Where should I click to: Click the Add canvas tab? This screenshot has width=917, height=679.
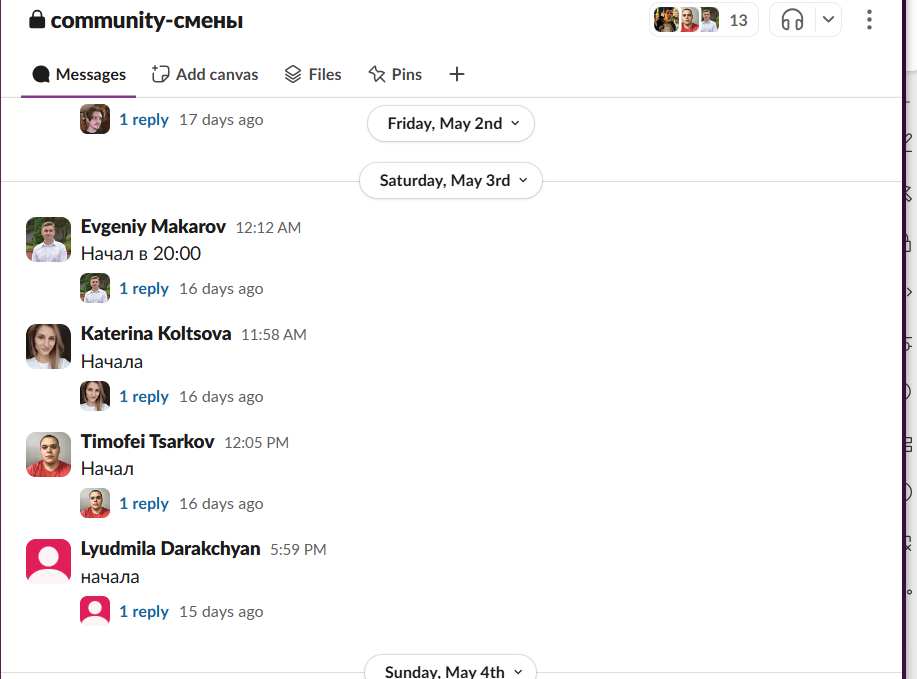tap(205, 74)
